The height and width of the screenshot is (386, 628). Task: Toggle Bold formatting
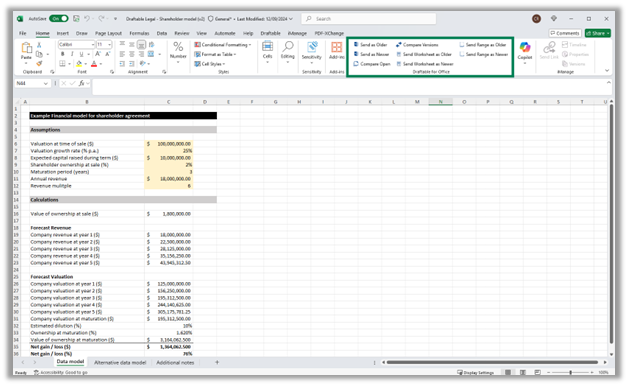[62, 54]
